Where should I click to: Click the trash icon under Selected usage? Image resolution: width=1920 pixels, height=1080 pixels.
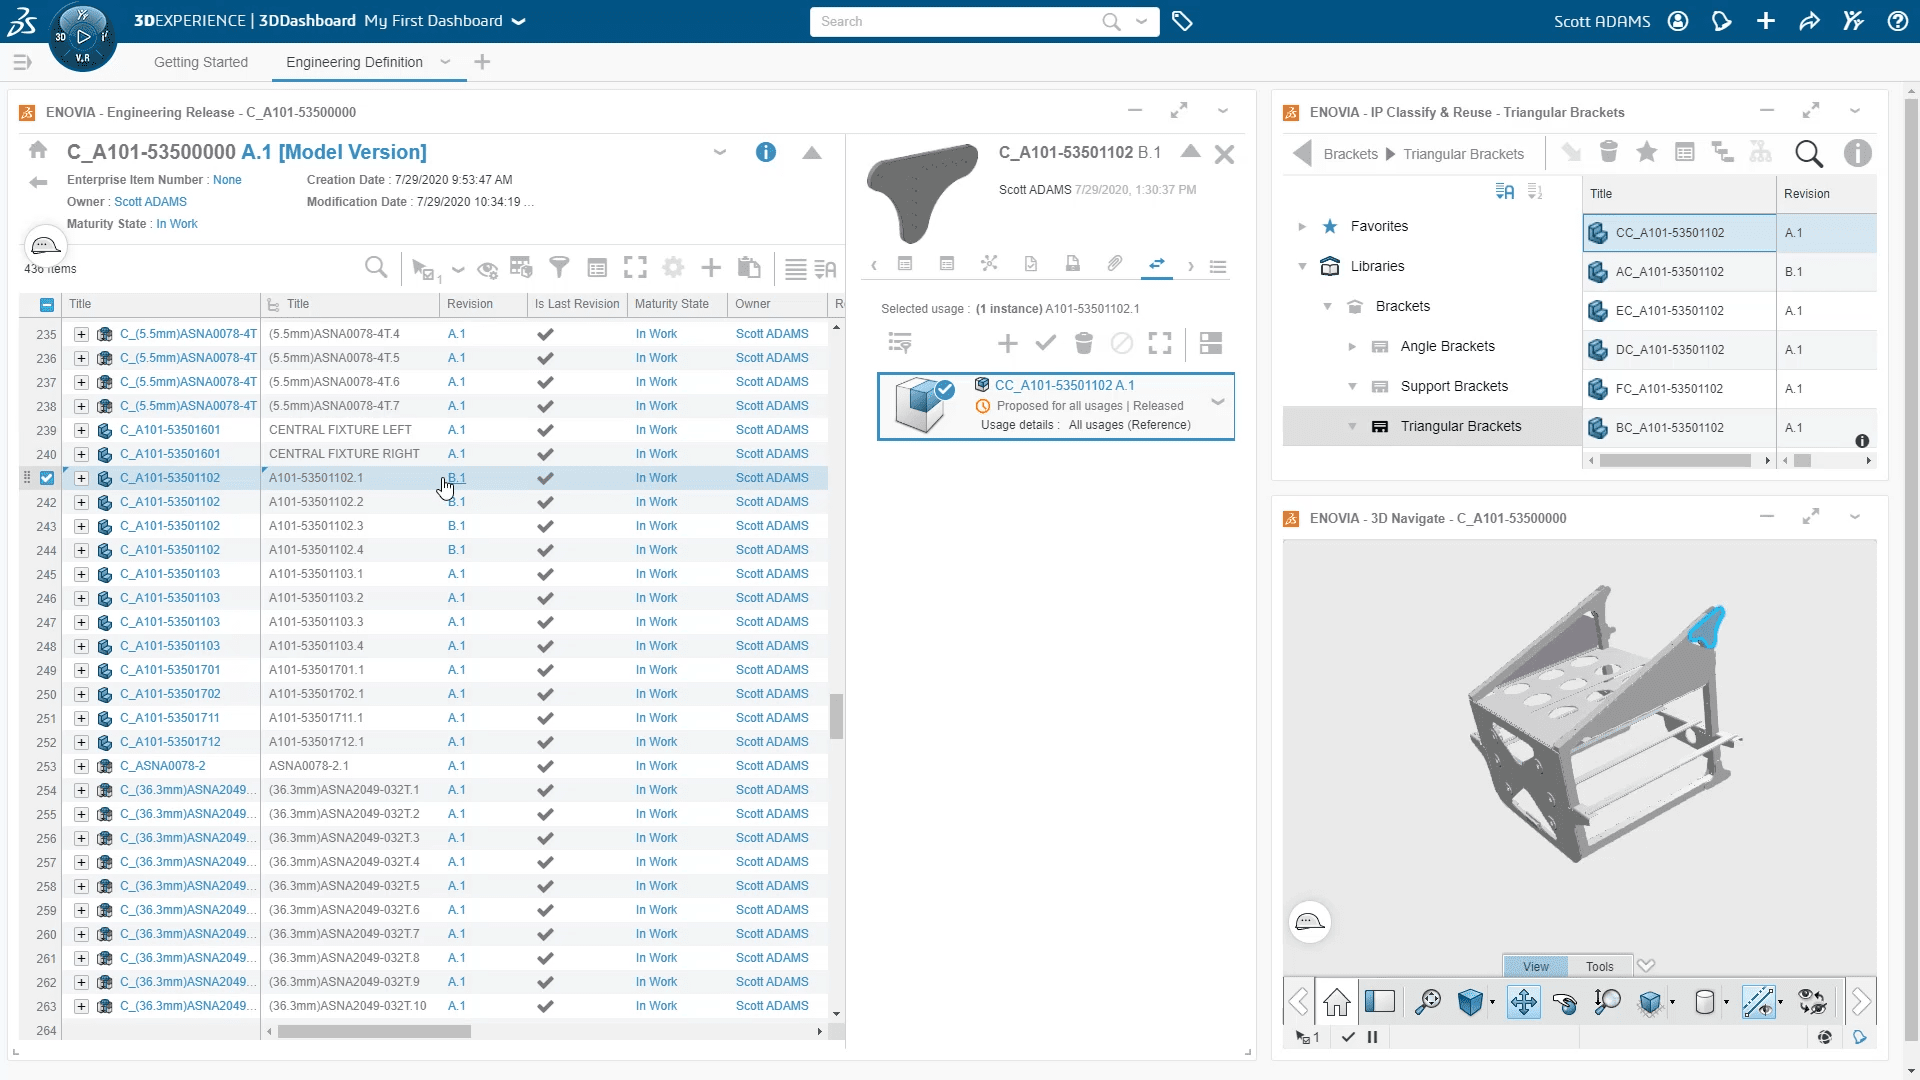click(x=1083, y=343)
